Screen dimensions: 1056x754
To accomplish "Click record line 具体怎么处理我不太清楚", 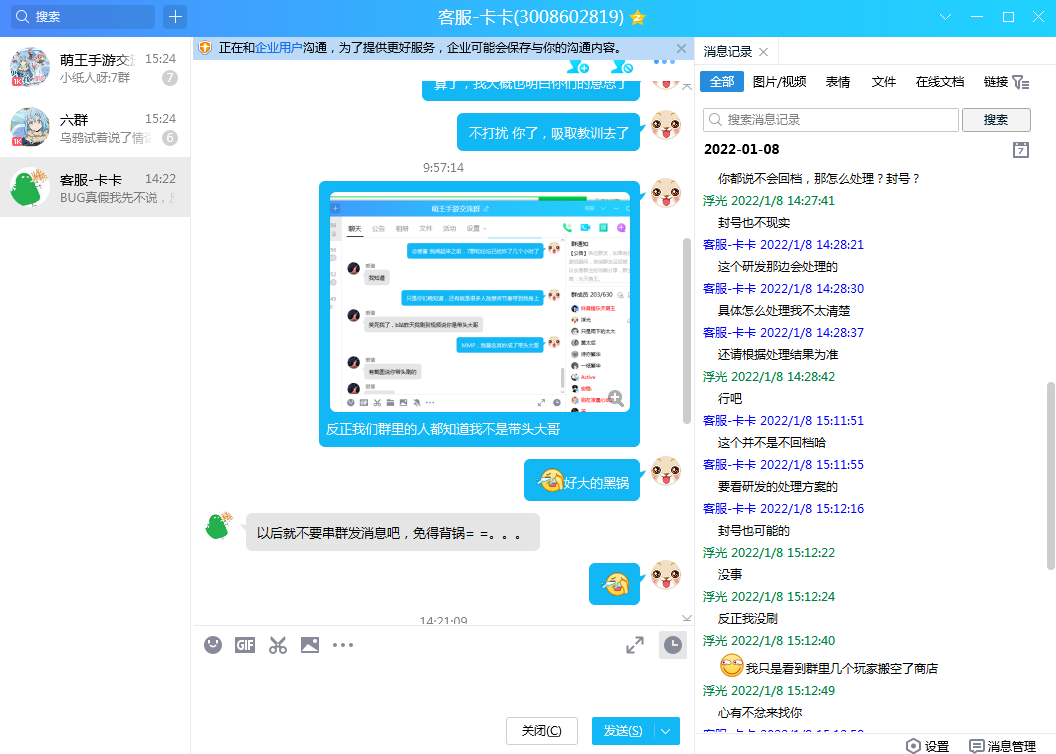I will point(783,310).
